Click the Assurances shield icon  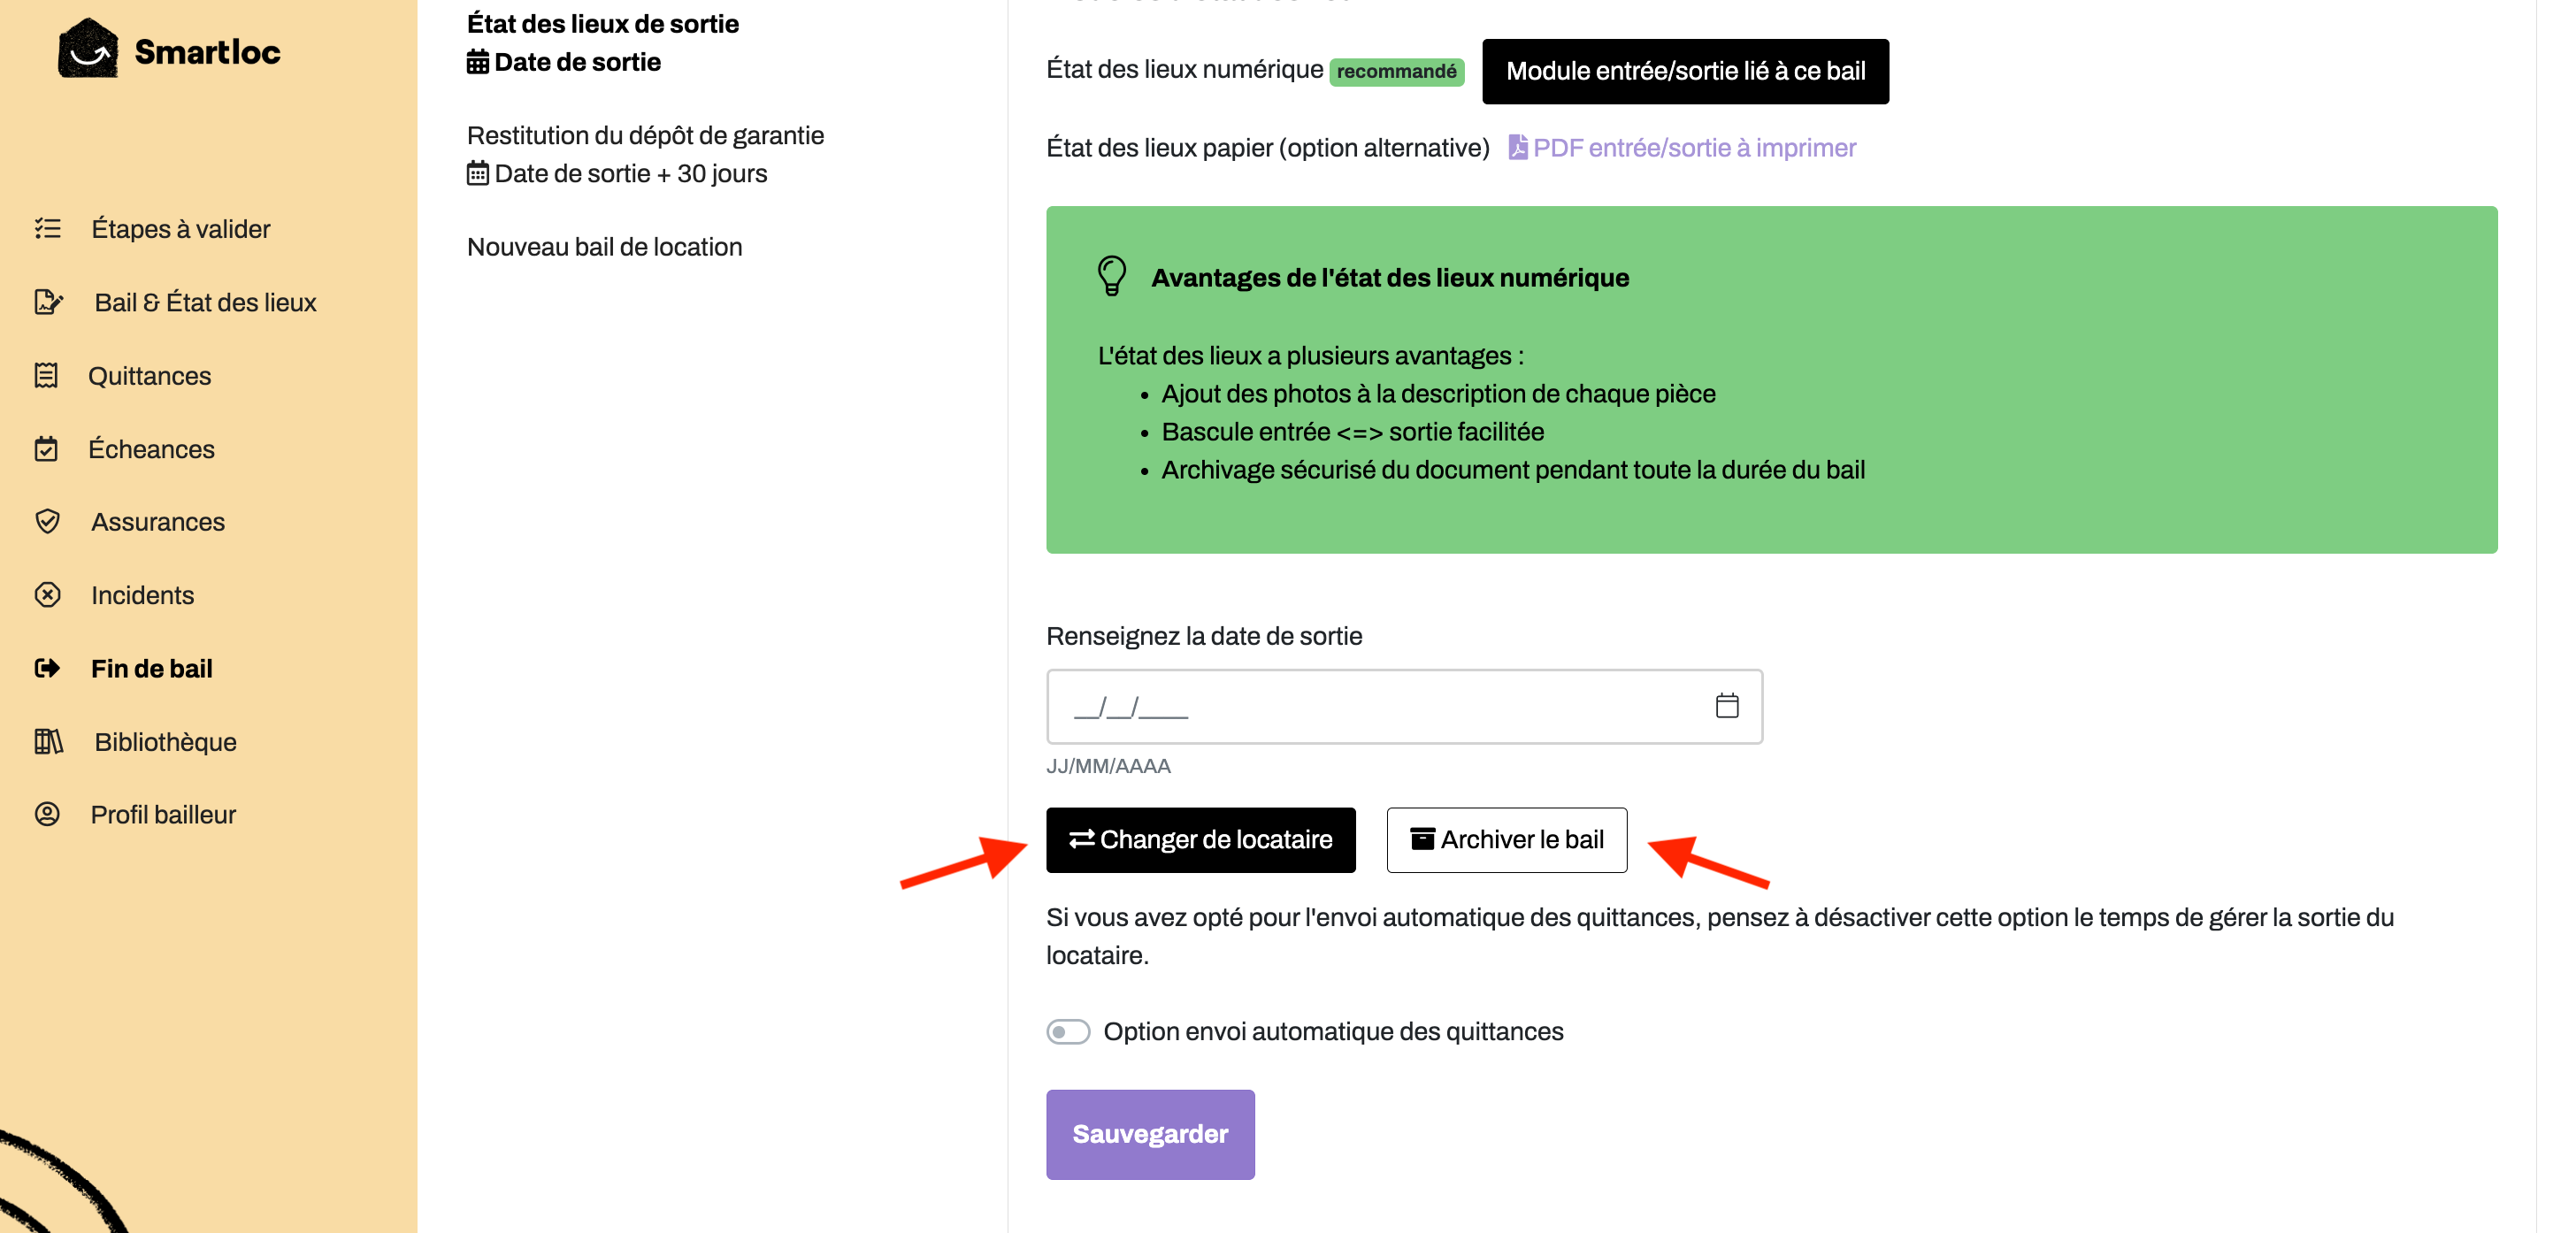pyautogui.click(x=47, y=522)
